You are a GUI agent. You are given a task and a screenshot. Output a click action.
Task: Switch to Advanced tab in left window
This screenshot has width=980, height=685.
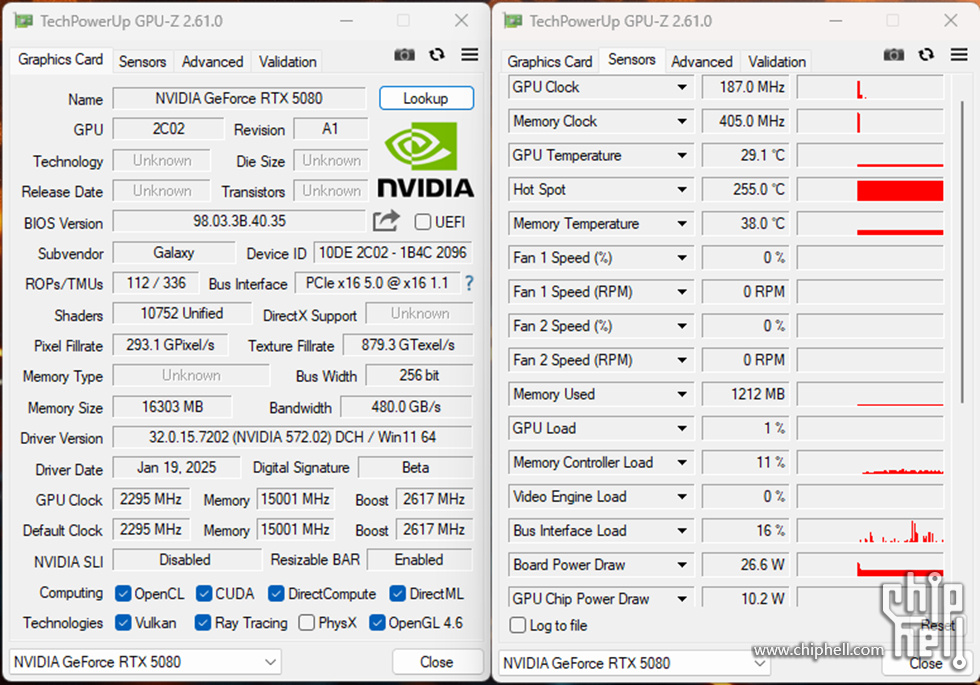pos(212,61)
